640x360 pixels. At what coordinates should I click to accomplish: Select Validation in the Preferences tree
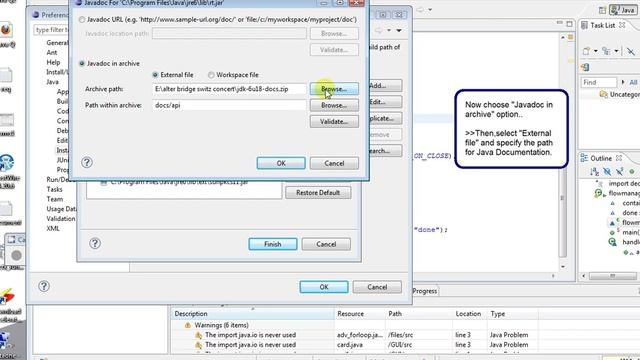(60, 218)
